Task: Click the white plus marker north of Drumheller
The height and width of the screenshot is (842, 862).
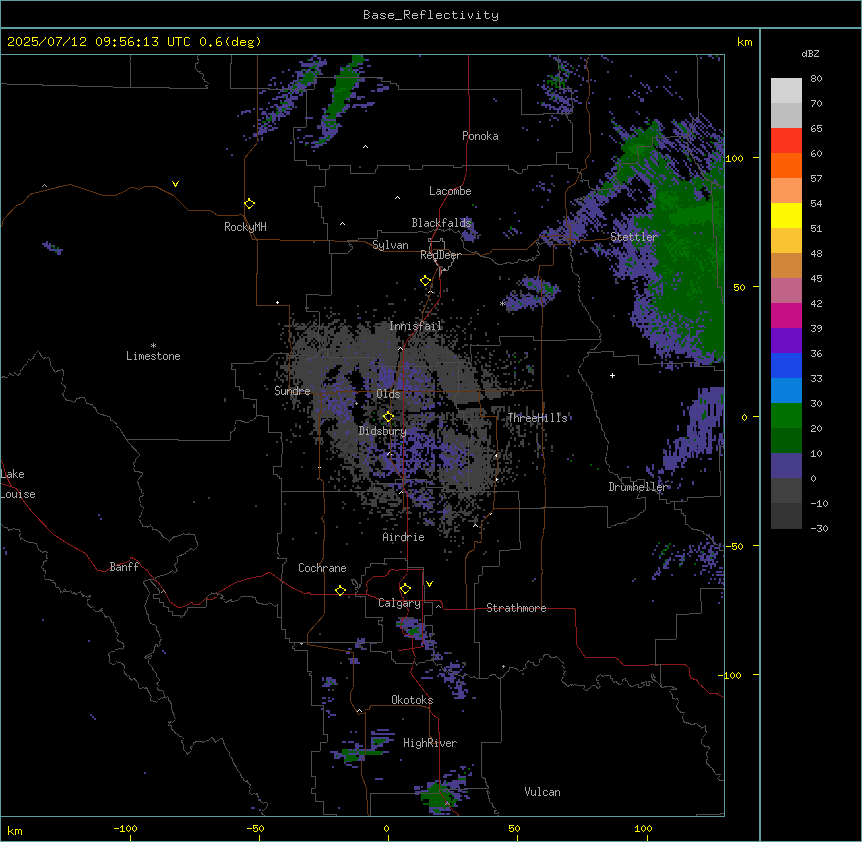Action: coord(612,375)
